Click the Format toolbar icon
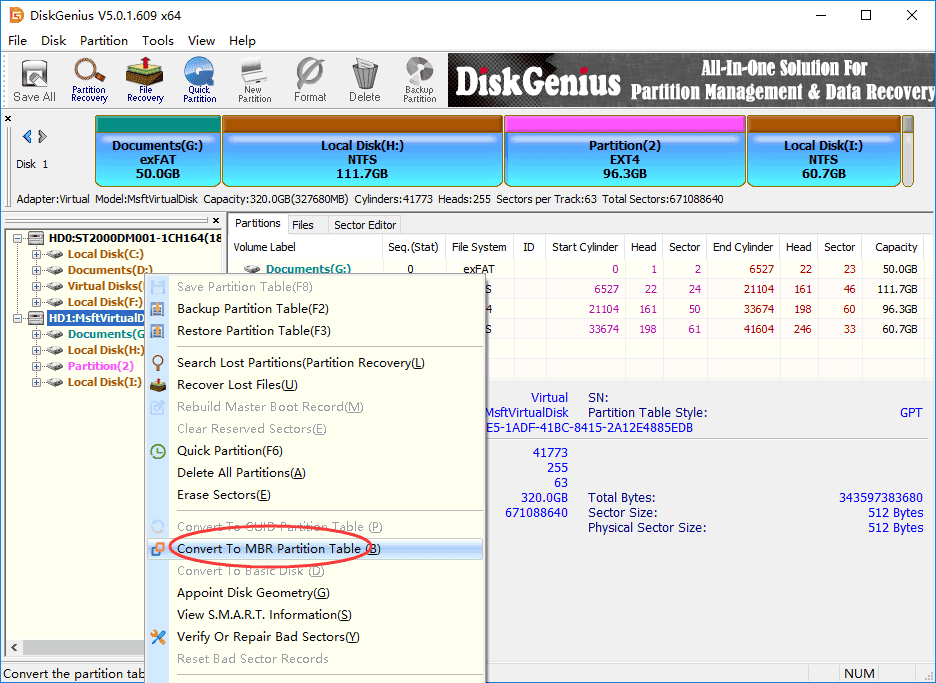The height and width of the screenshot is (683, 936). [x=310, y=80]
